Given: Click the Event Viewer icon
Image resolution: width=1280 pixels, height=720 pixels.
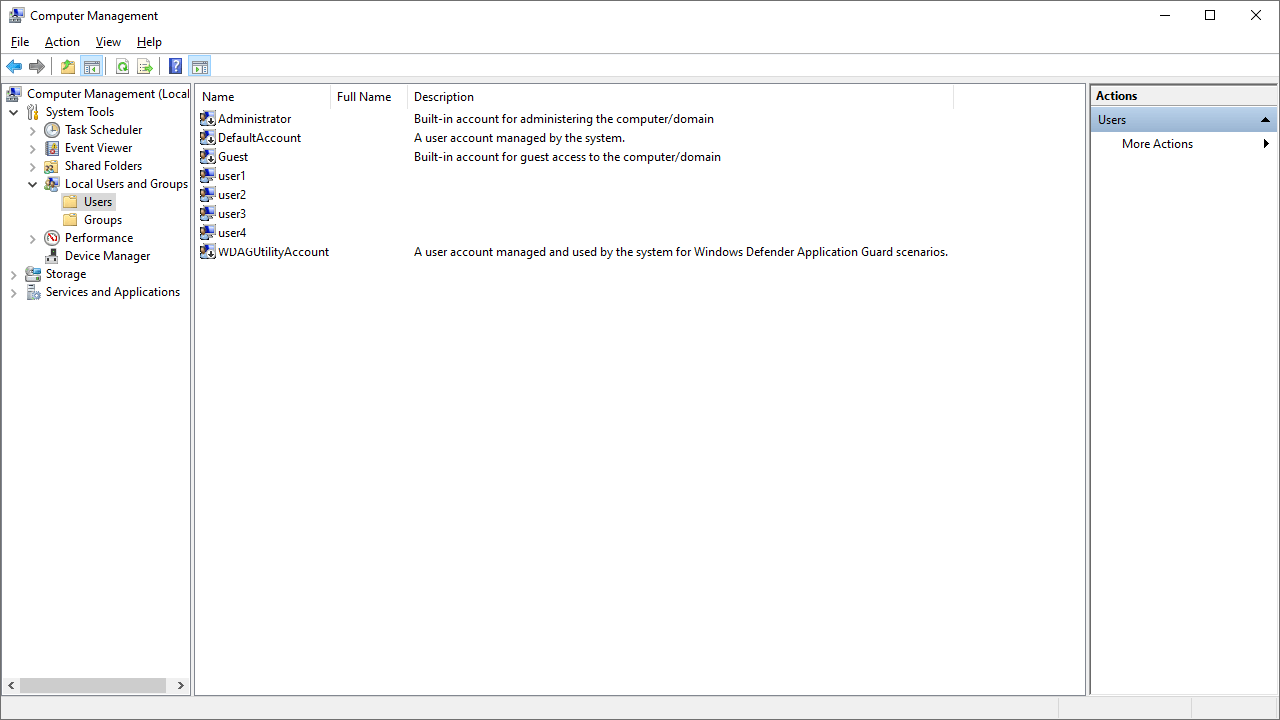Looking at the screenshot, I should pos(52,148).
